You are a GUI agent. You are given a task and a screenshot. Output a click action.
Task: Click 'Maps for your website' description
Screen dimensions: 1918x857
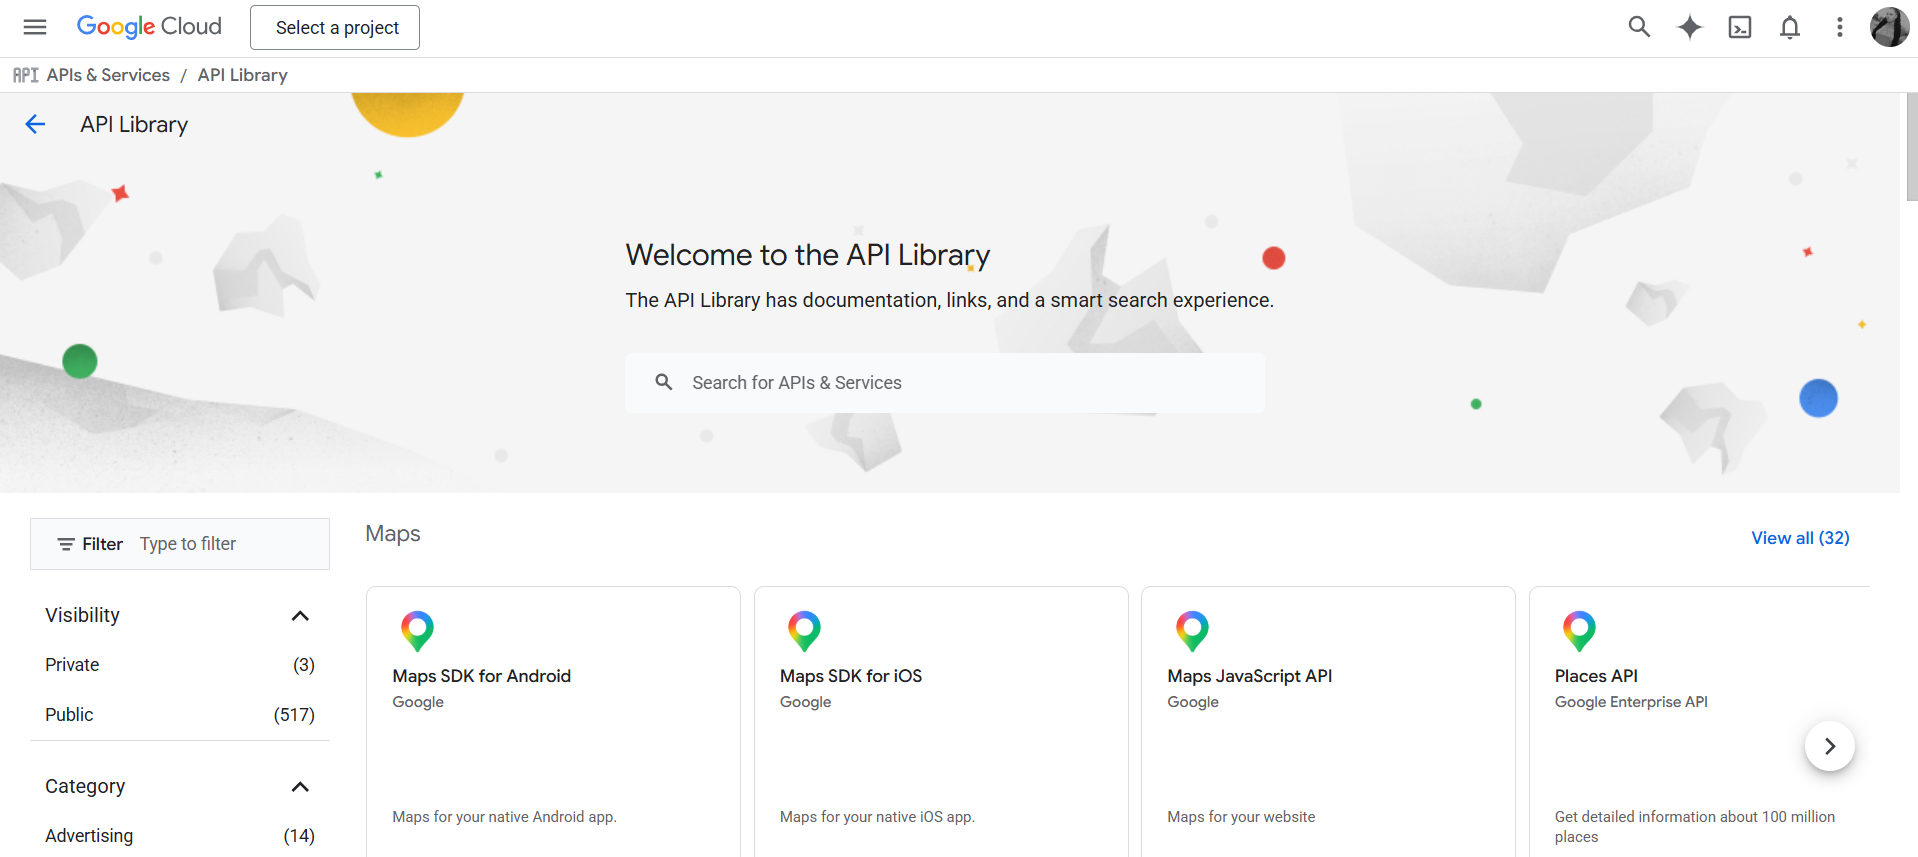click(1241, 817)
